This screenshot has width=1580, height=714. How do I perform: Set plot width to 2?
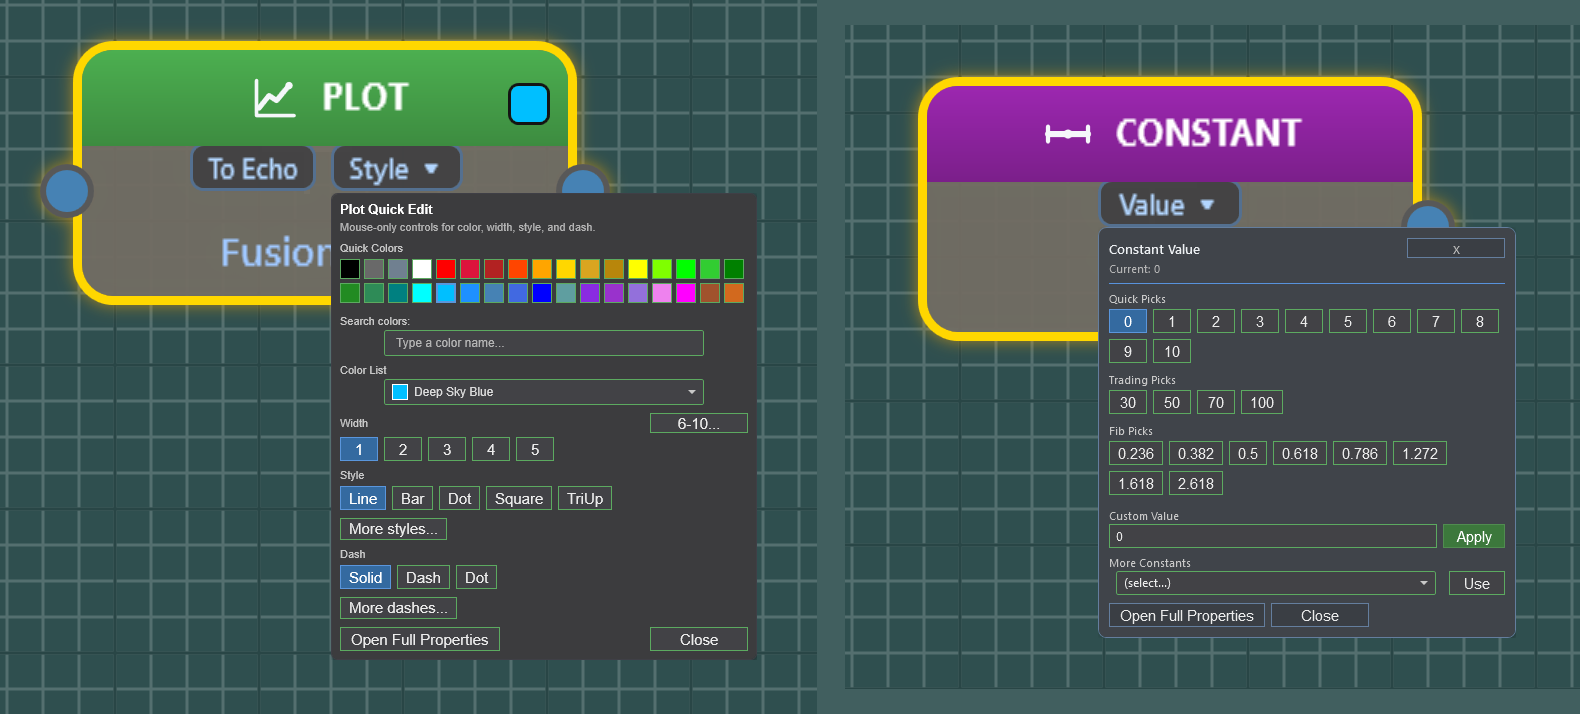click(x=403, y=450)
